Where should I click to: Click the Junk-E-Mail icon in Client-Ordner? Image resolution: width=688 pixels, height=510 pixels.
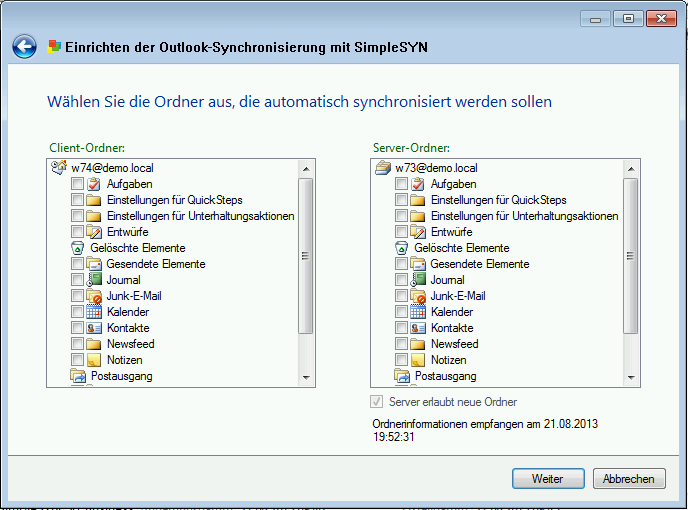pyautogui.click(x=94, y=296)
